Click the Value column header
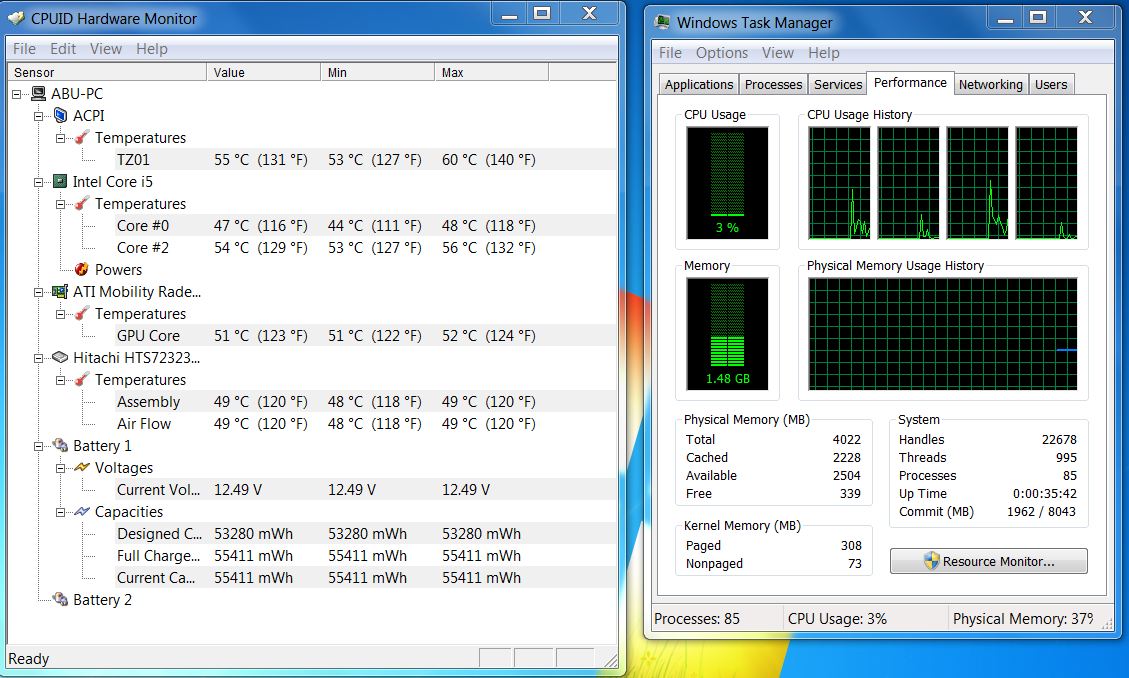1129x678 pixels. (264, 72)
